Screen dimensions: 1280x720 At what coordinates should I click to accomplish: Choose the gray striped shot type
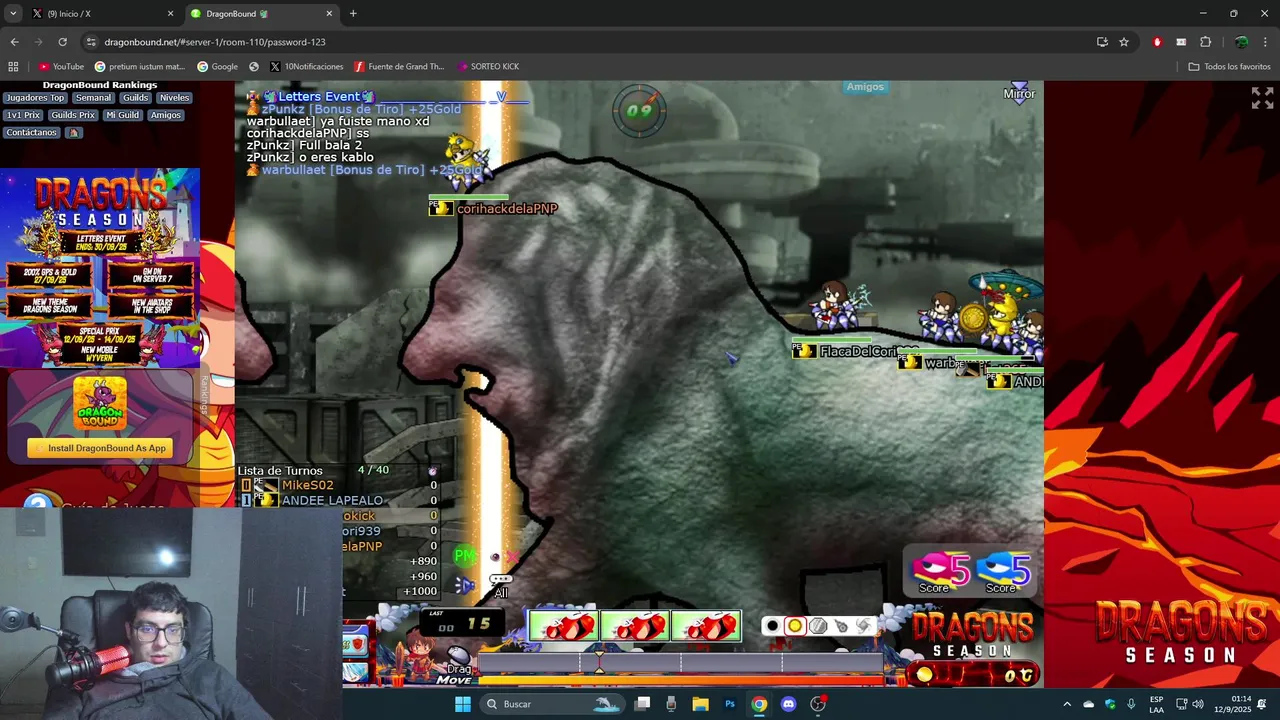point(818,626)
